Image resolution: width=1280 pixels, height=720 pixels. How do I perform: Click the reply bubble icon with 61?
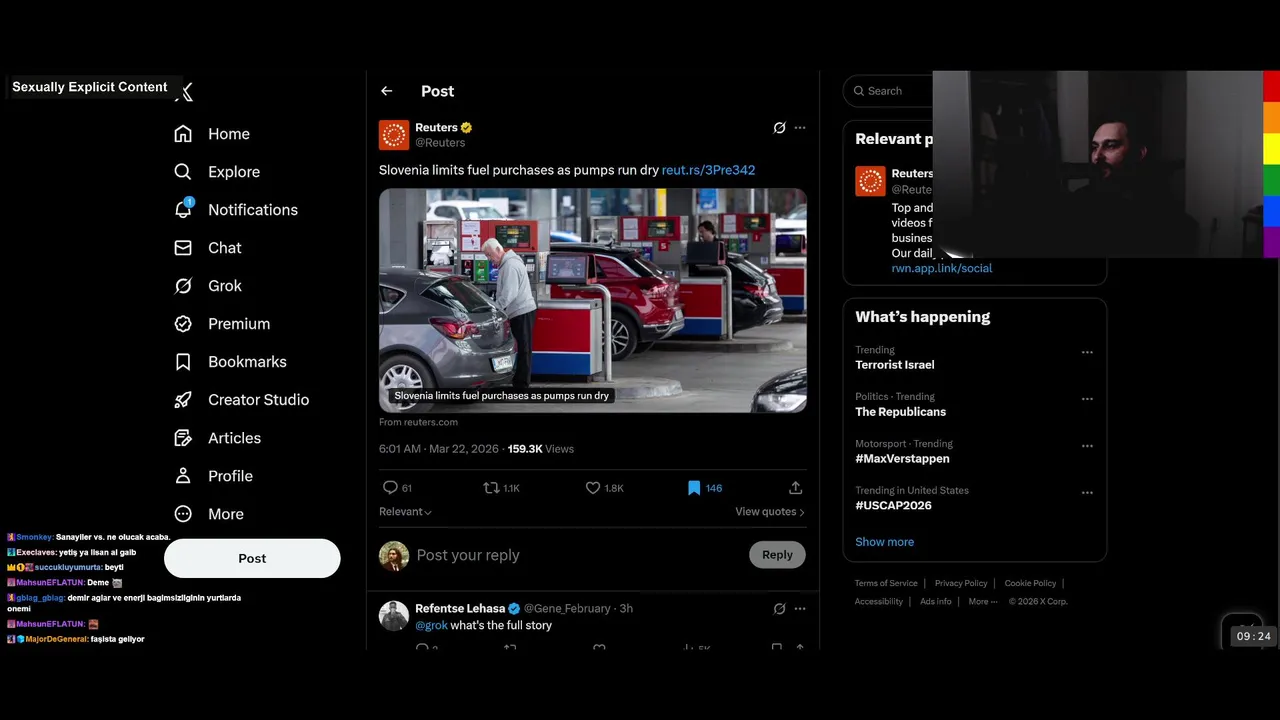point(390,488)
